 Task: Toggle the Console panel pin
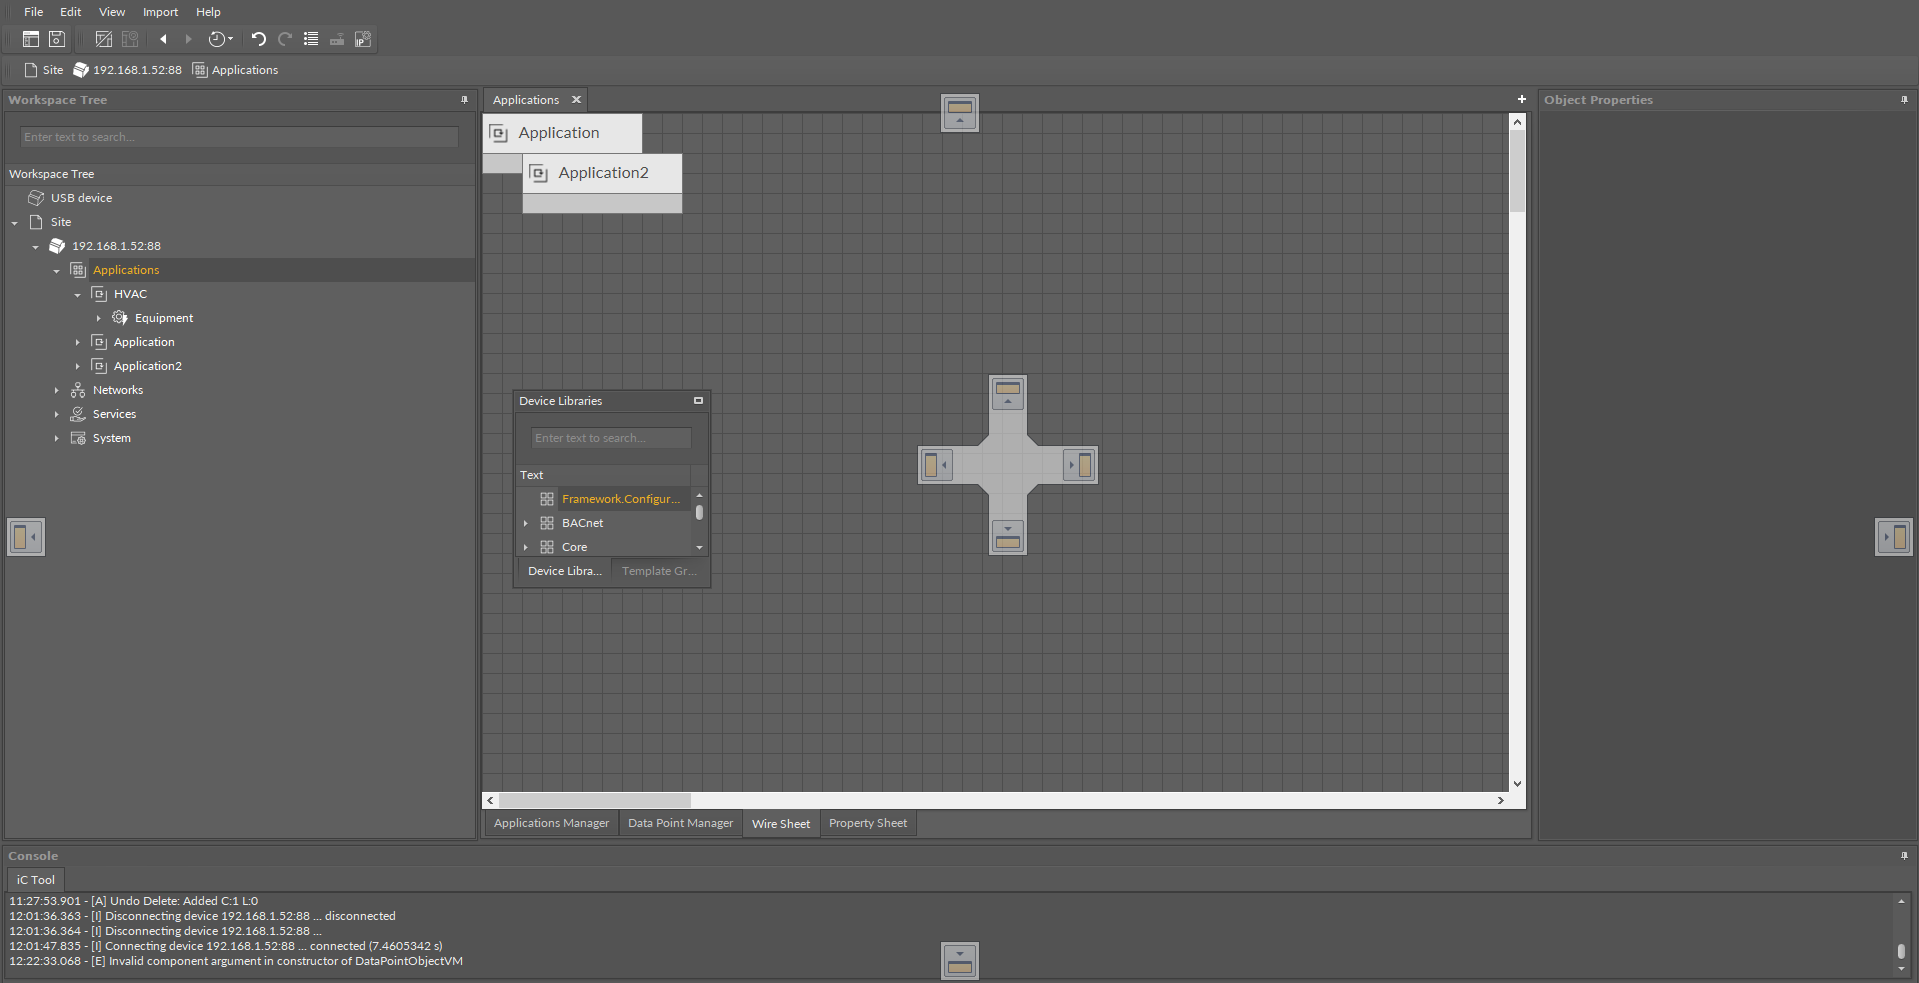point(1904,856)
